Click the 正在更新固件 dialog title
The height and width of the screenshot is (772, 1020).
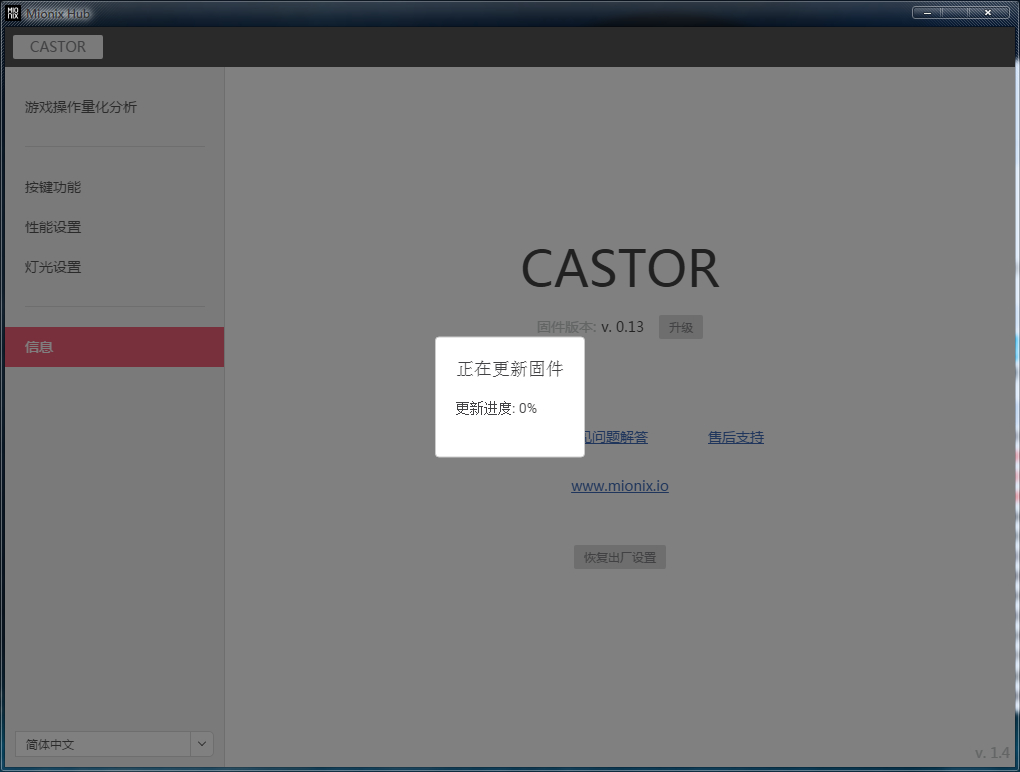pyautogui.click(x=510, y=369)
